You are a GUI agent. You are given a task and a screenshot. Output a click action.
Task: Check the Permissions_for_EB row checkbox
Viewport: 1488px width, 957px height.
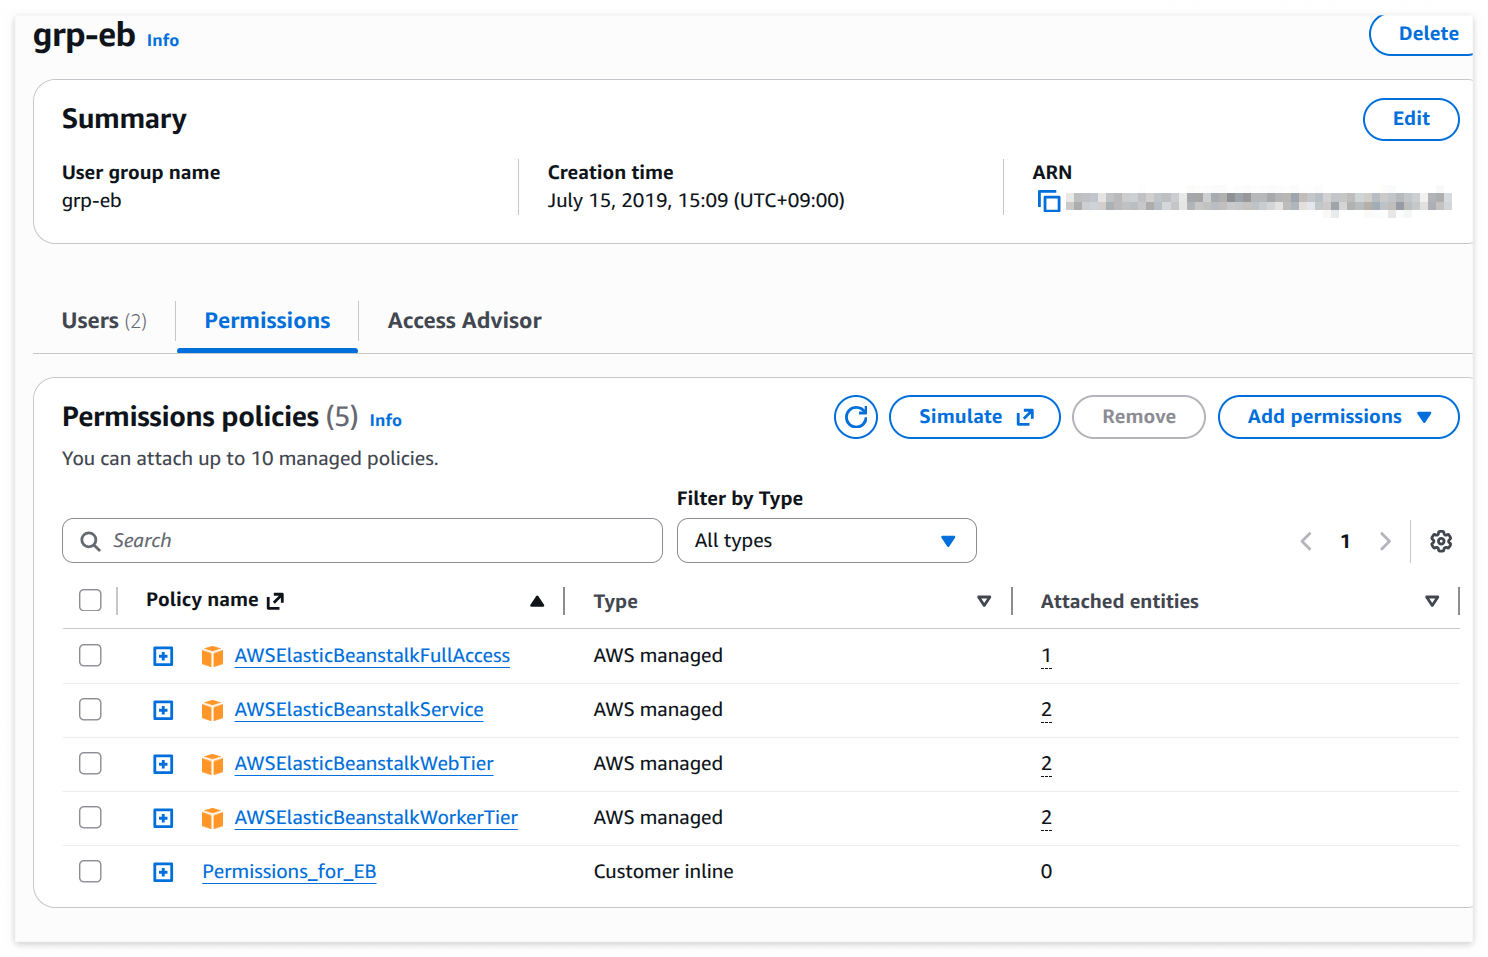pyautogui.click(x=90, y=871)
